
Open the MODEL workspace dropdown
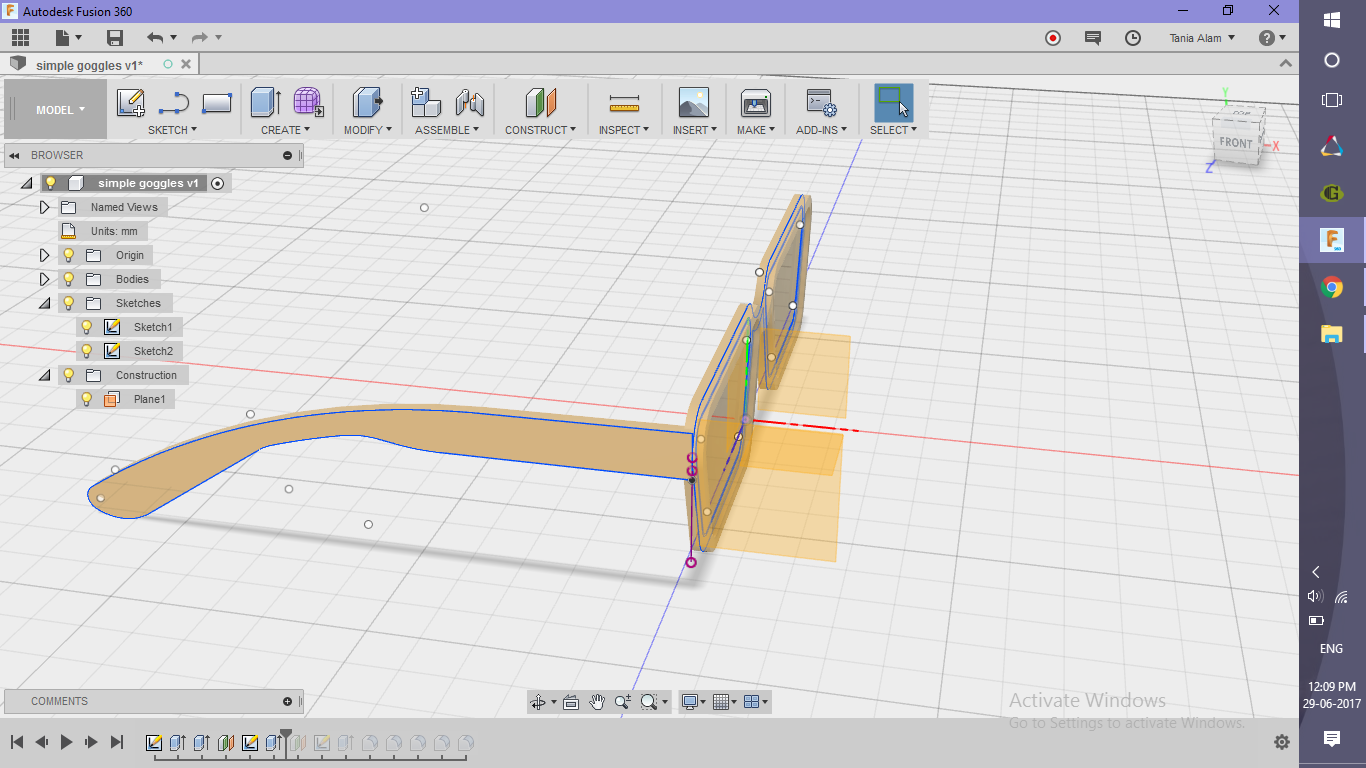click(60, 110)
